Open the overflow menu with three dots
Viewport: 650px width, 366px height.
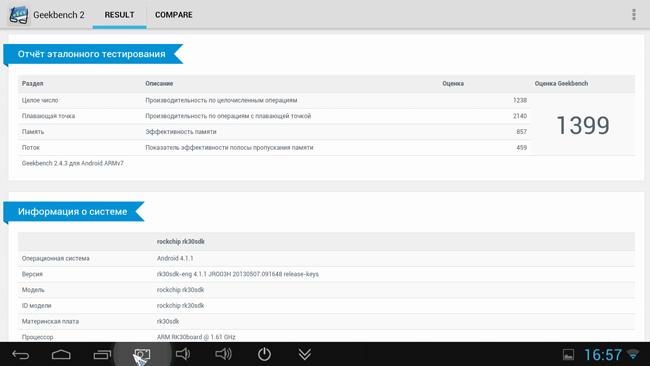(634, 15)
